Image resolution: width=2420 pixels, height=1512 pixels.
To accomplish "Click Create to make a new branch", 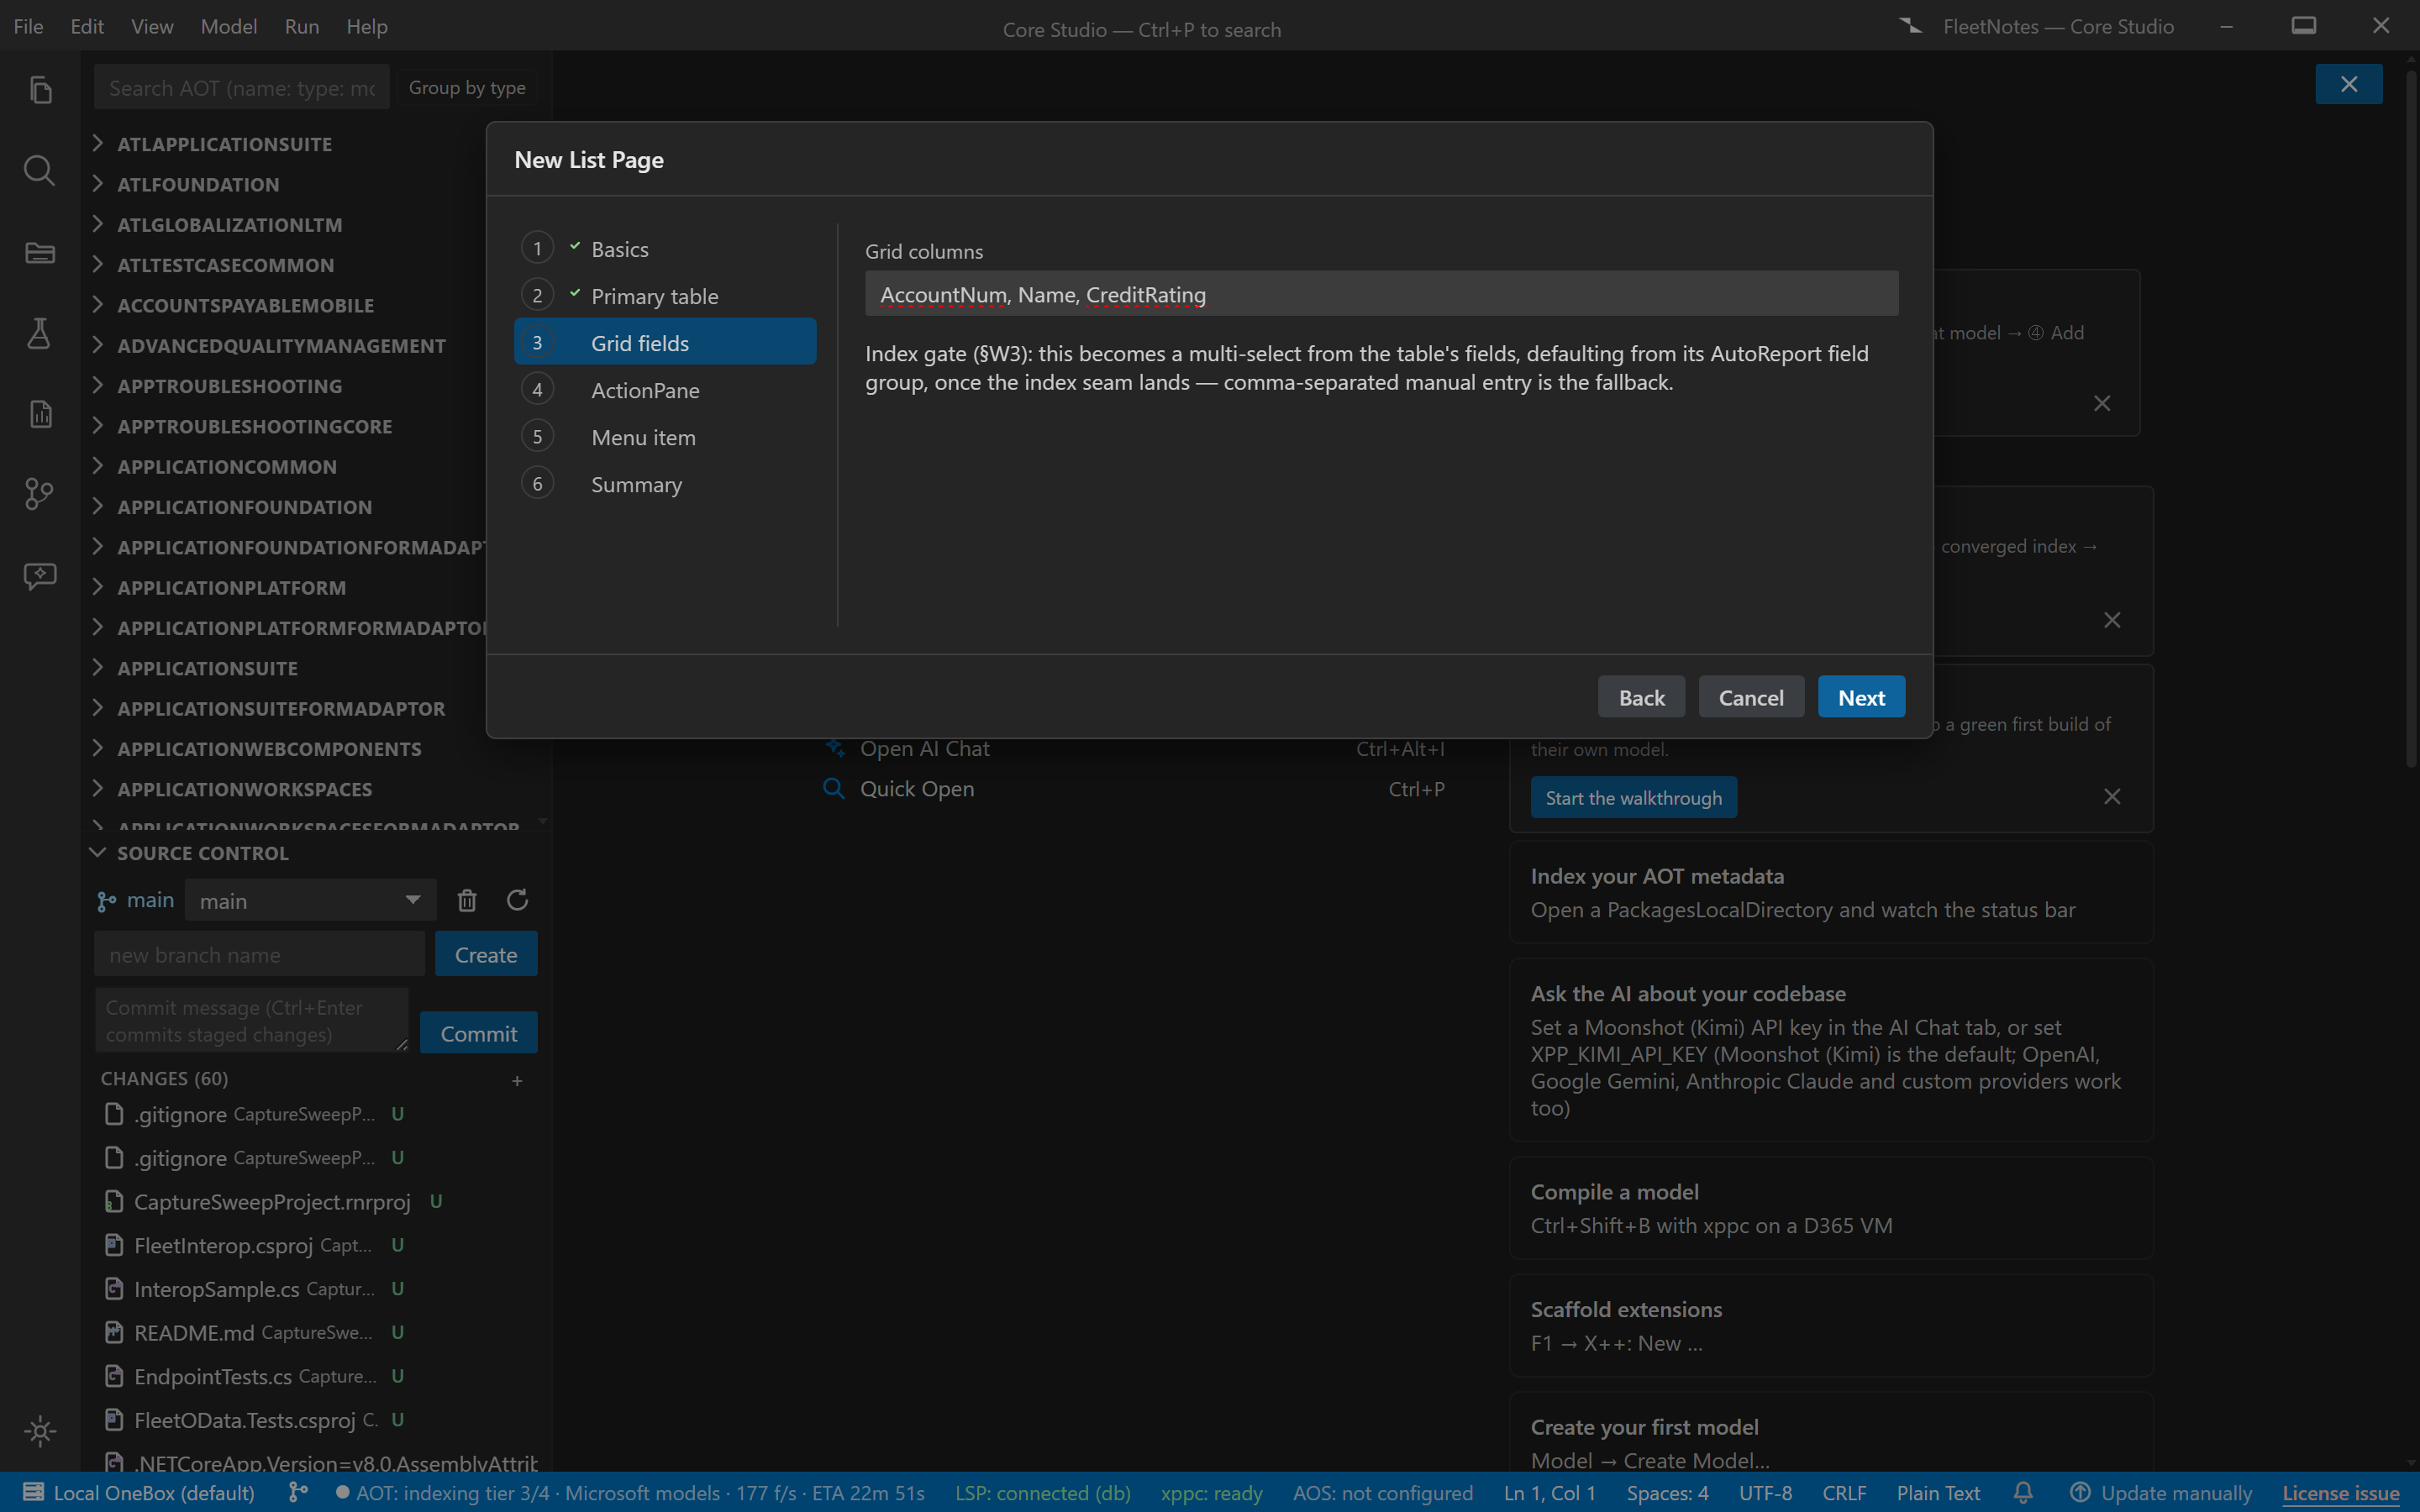I will point(486,954).
